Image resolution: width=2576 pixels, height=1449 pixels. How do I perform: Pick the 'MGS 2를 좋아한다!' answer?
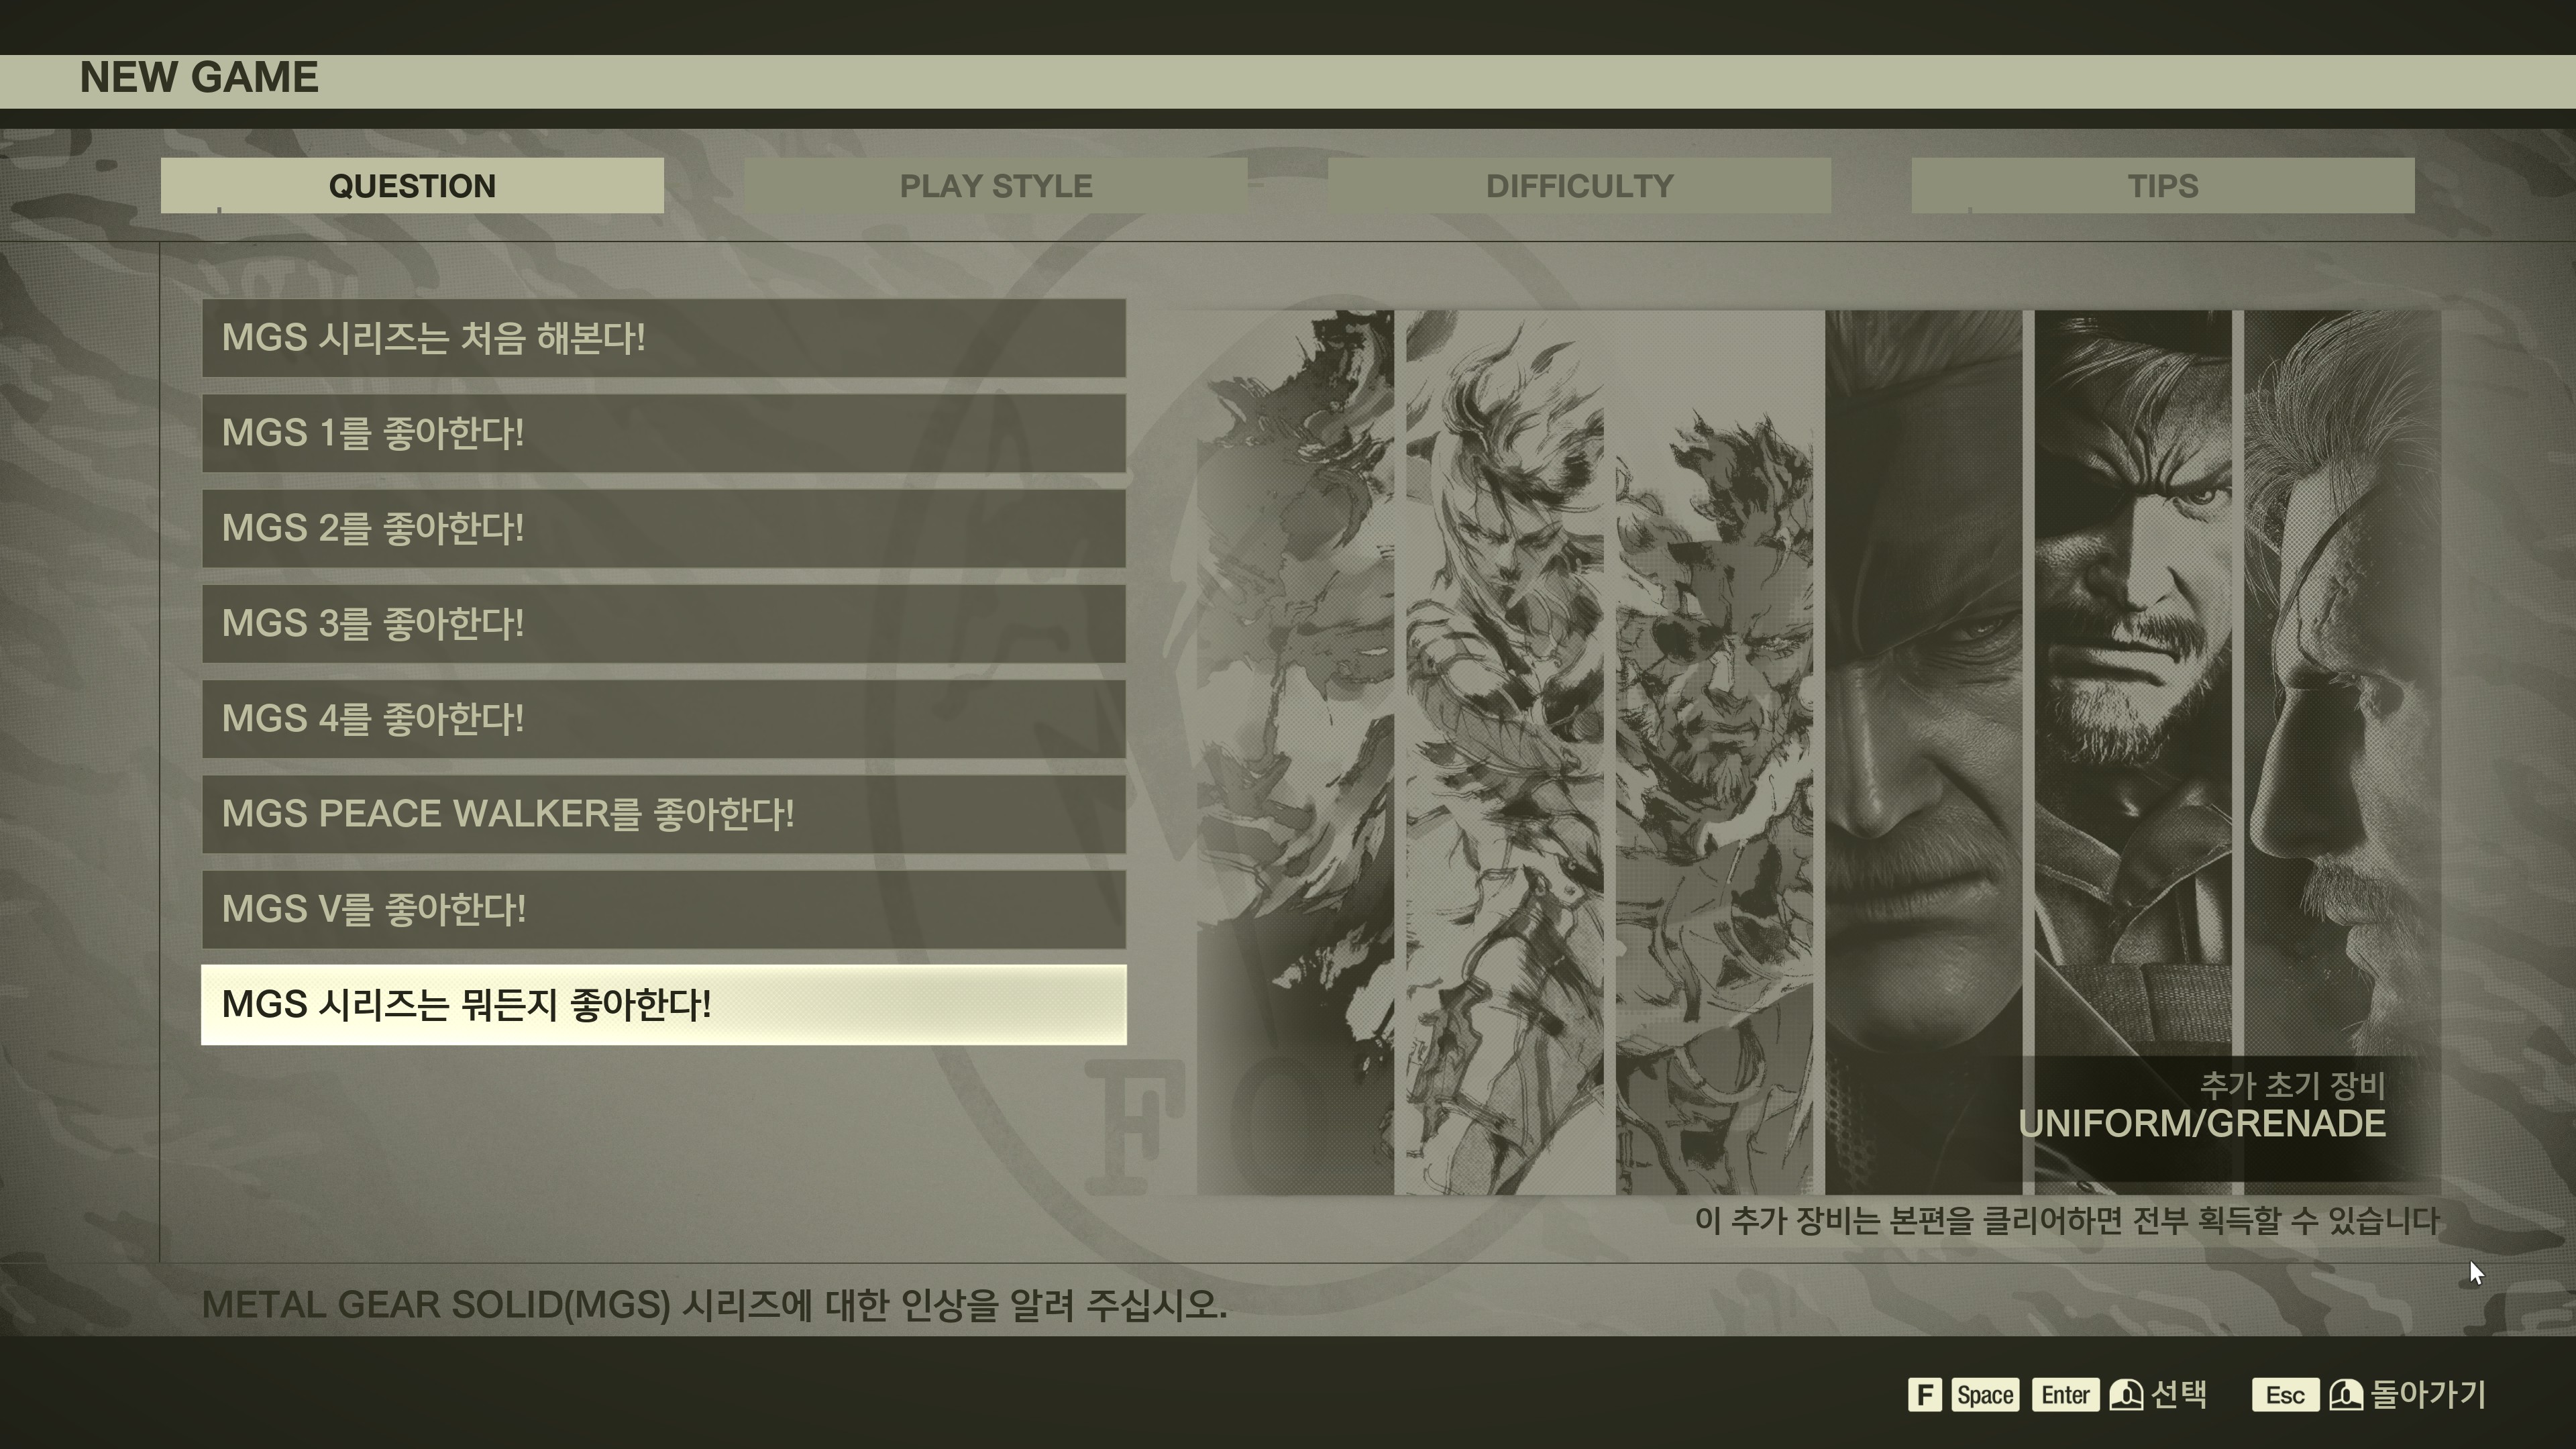664,528
